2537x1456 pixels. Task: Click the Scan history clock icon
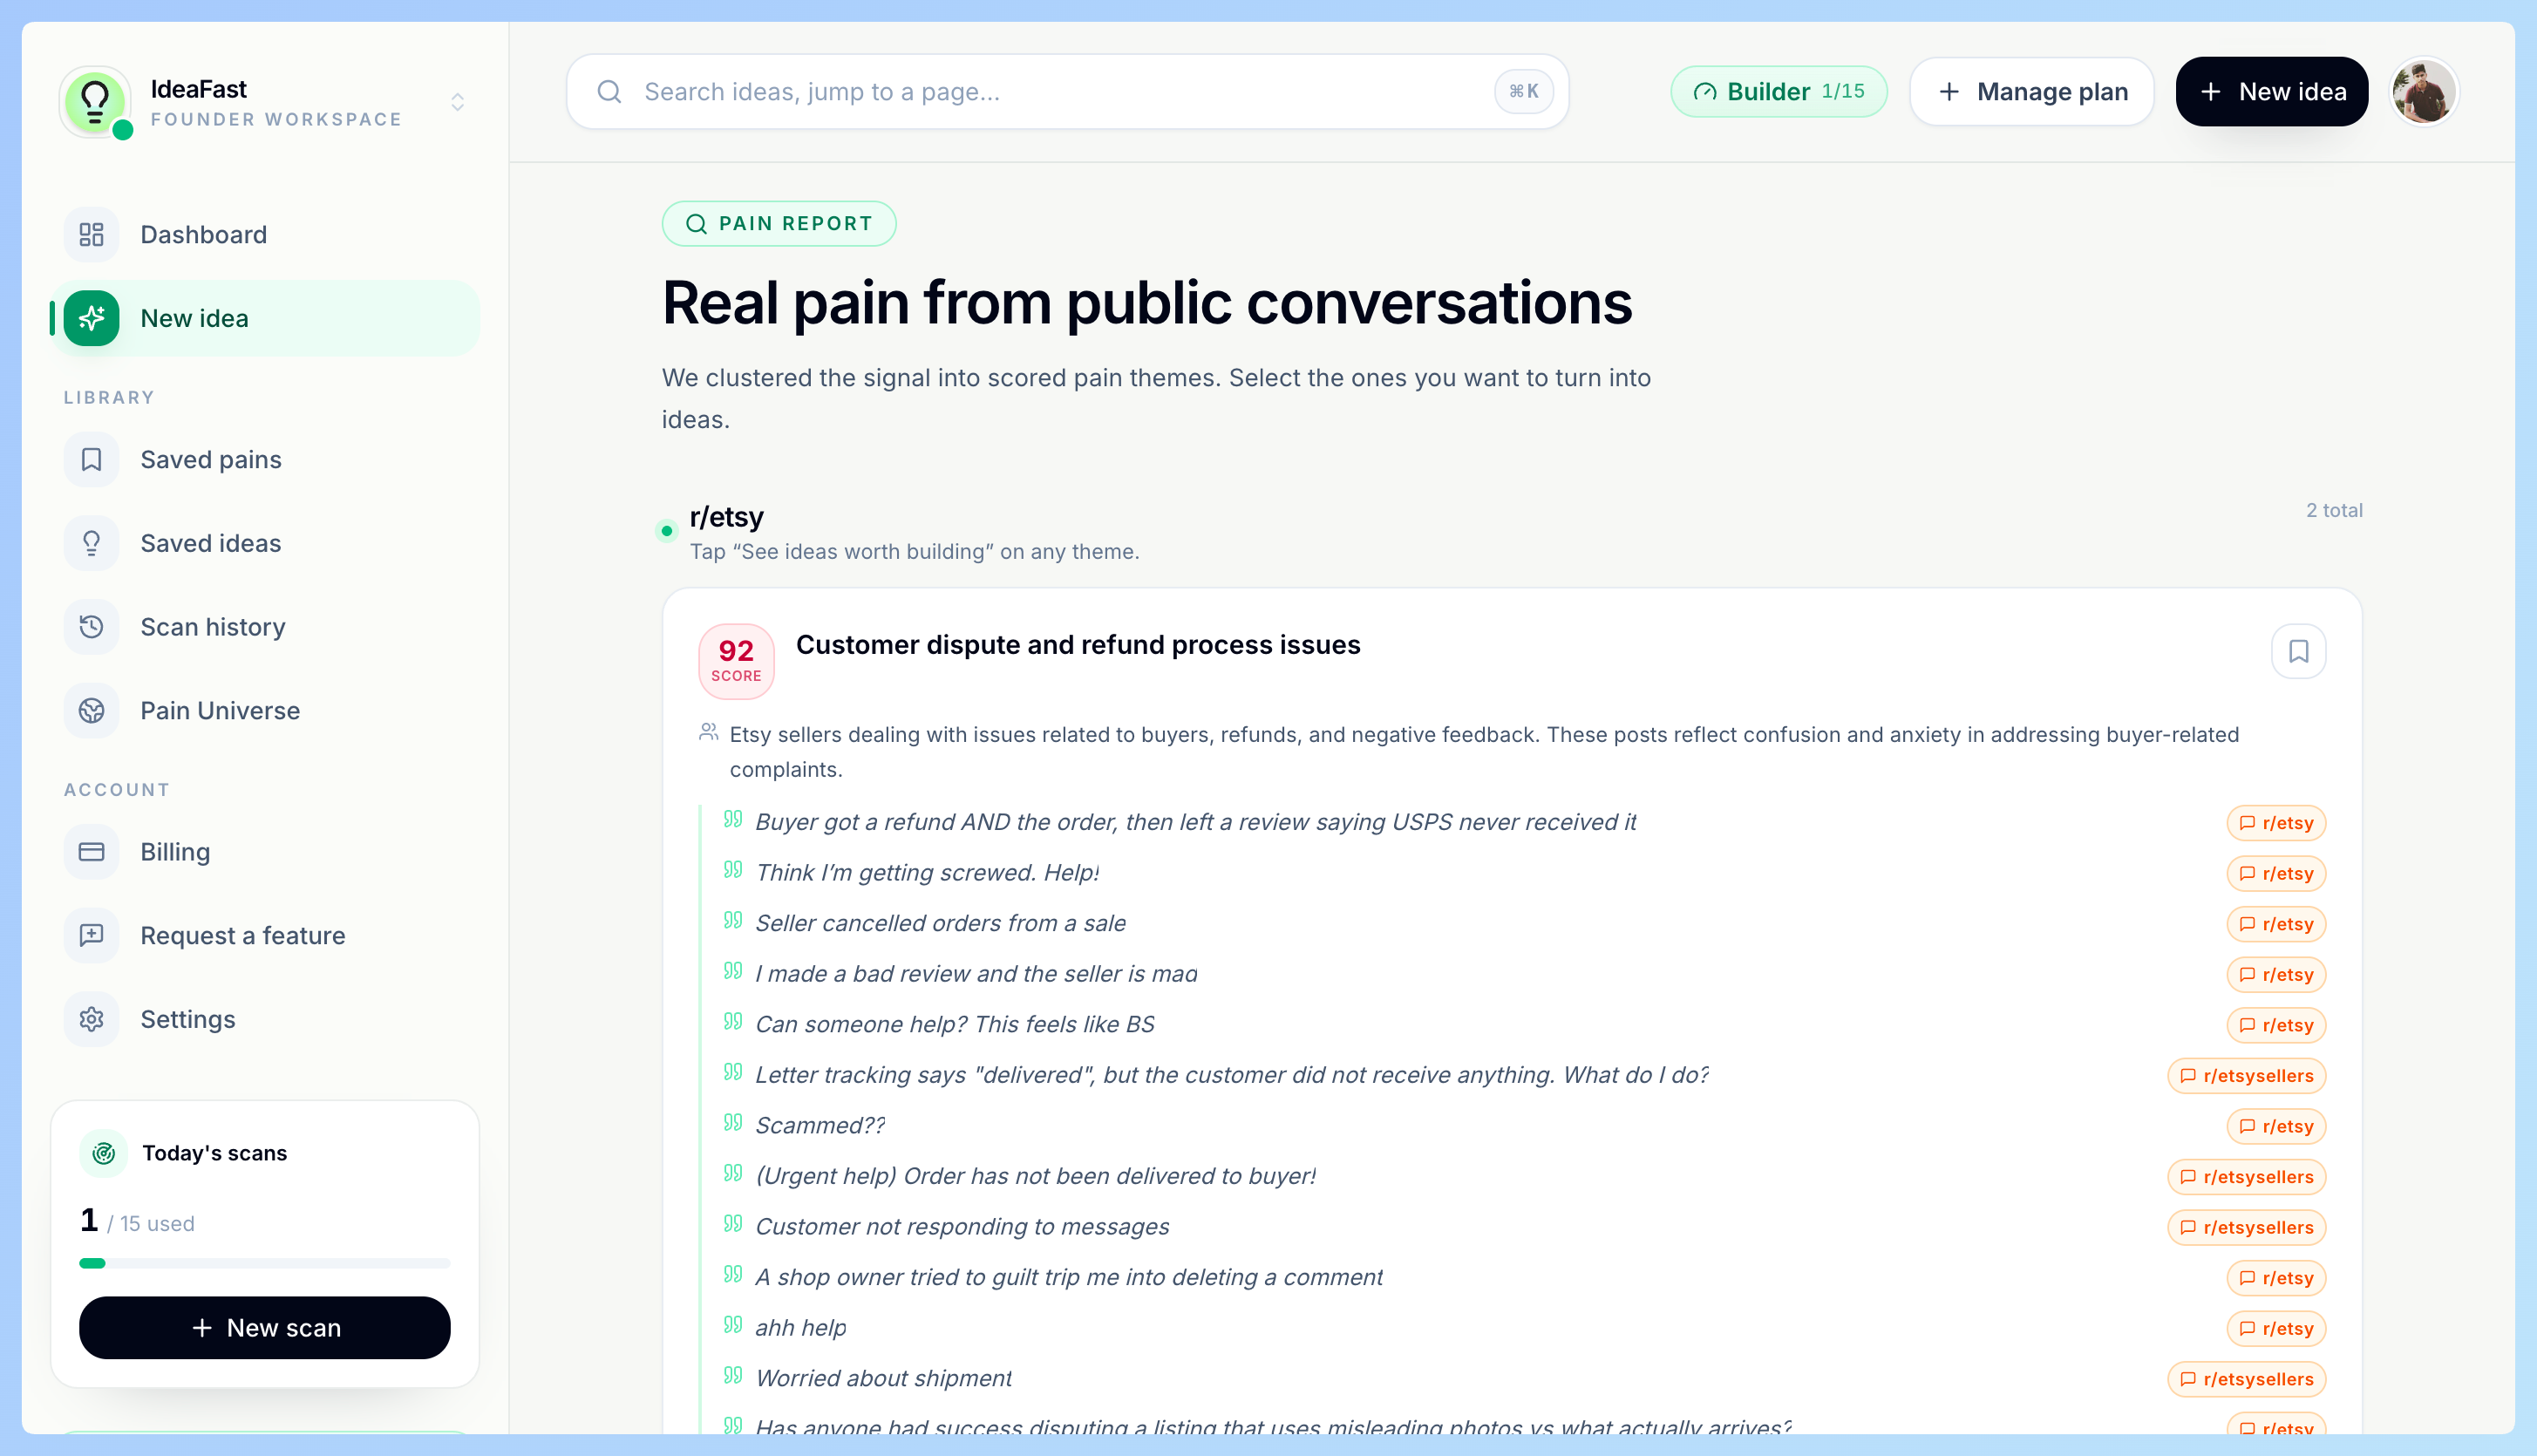(91, 627)
